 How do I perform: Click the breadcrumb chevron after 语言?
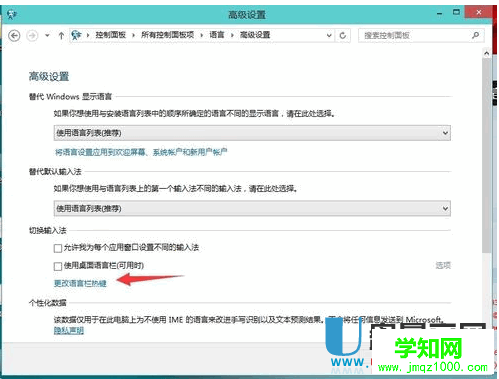232,35
